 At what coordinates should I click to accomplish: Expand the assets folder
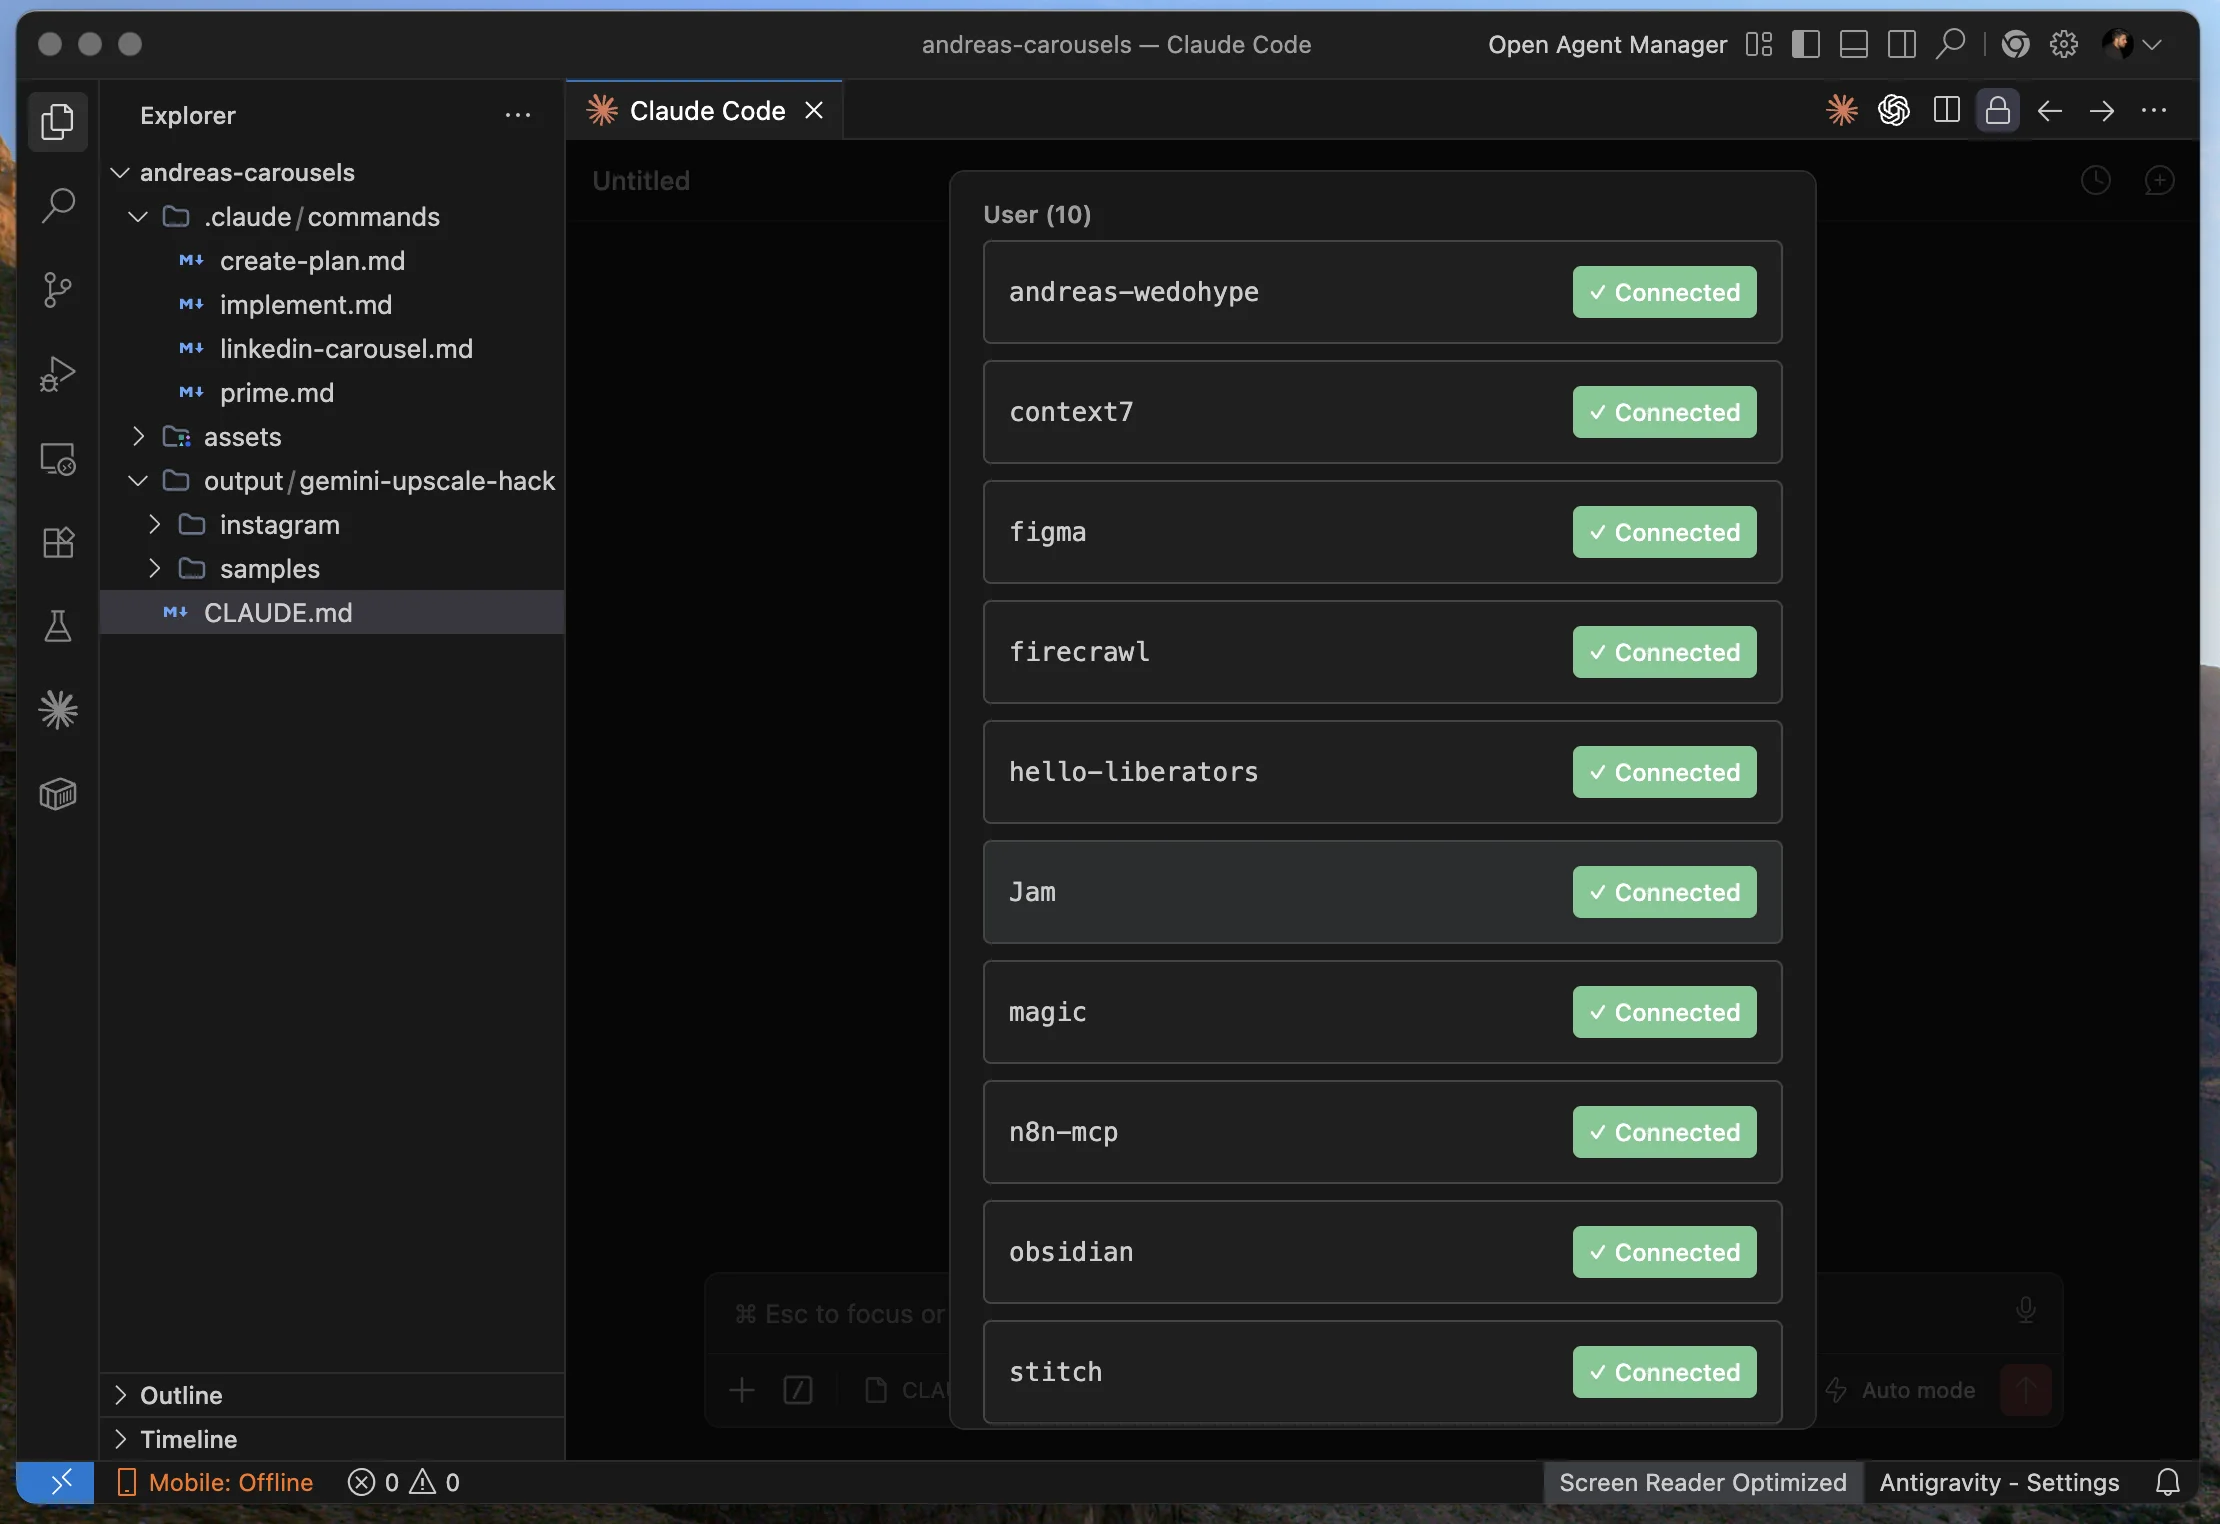(x=138, y=437)
